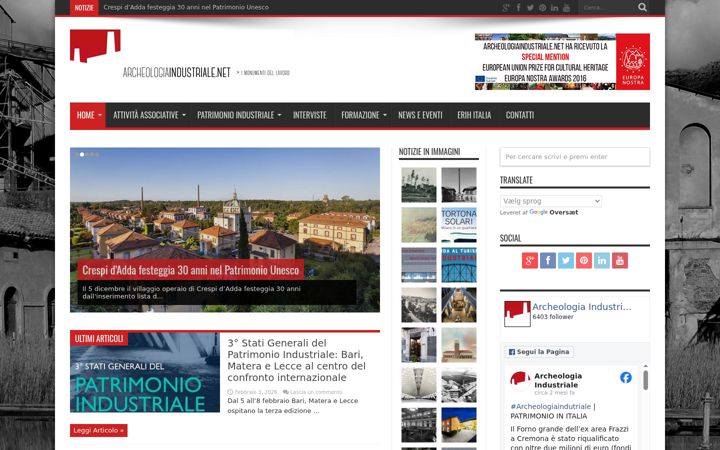Image resolution: width=720 pixels, height=450 pixels.
Task: Click LinkedIn button in Social widget
Action: (602, 261)
